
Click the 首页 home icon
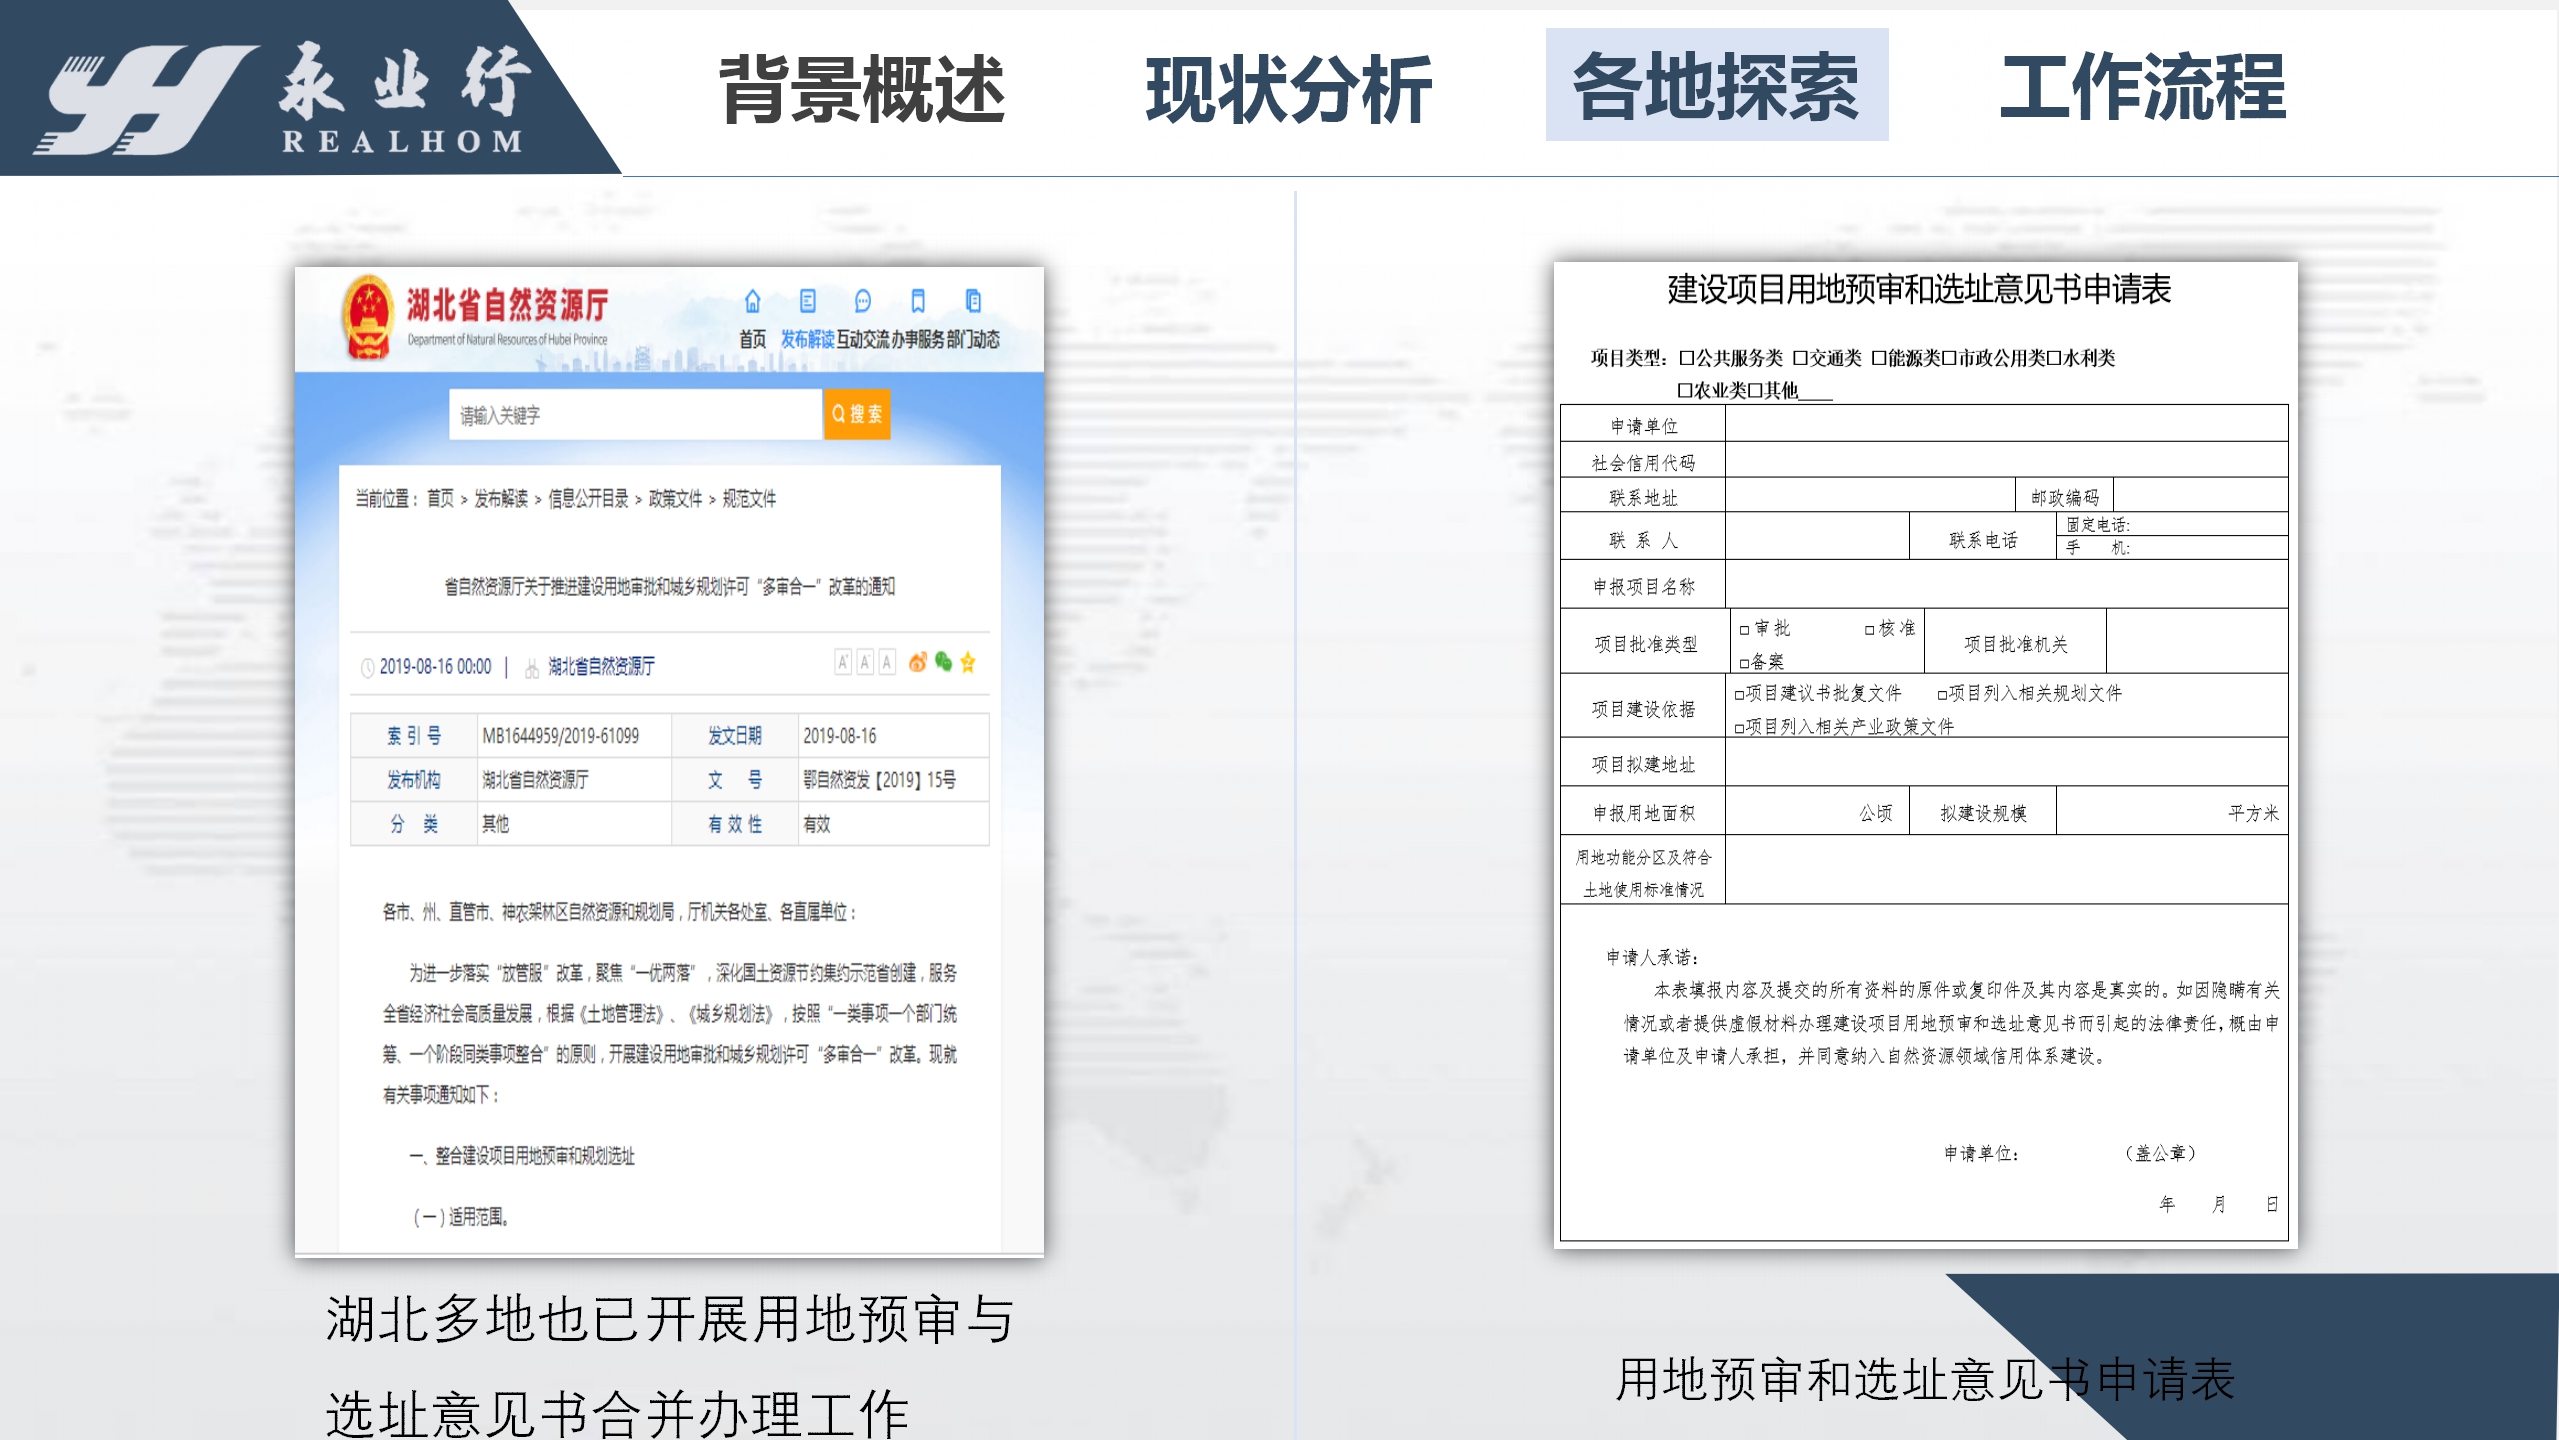752,301
